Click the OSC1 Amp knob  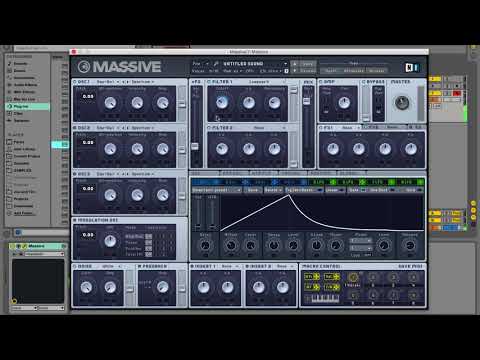coord(163,103)
